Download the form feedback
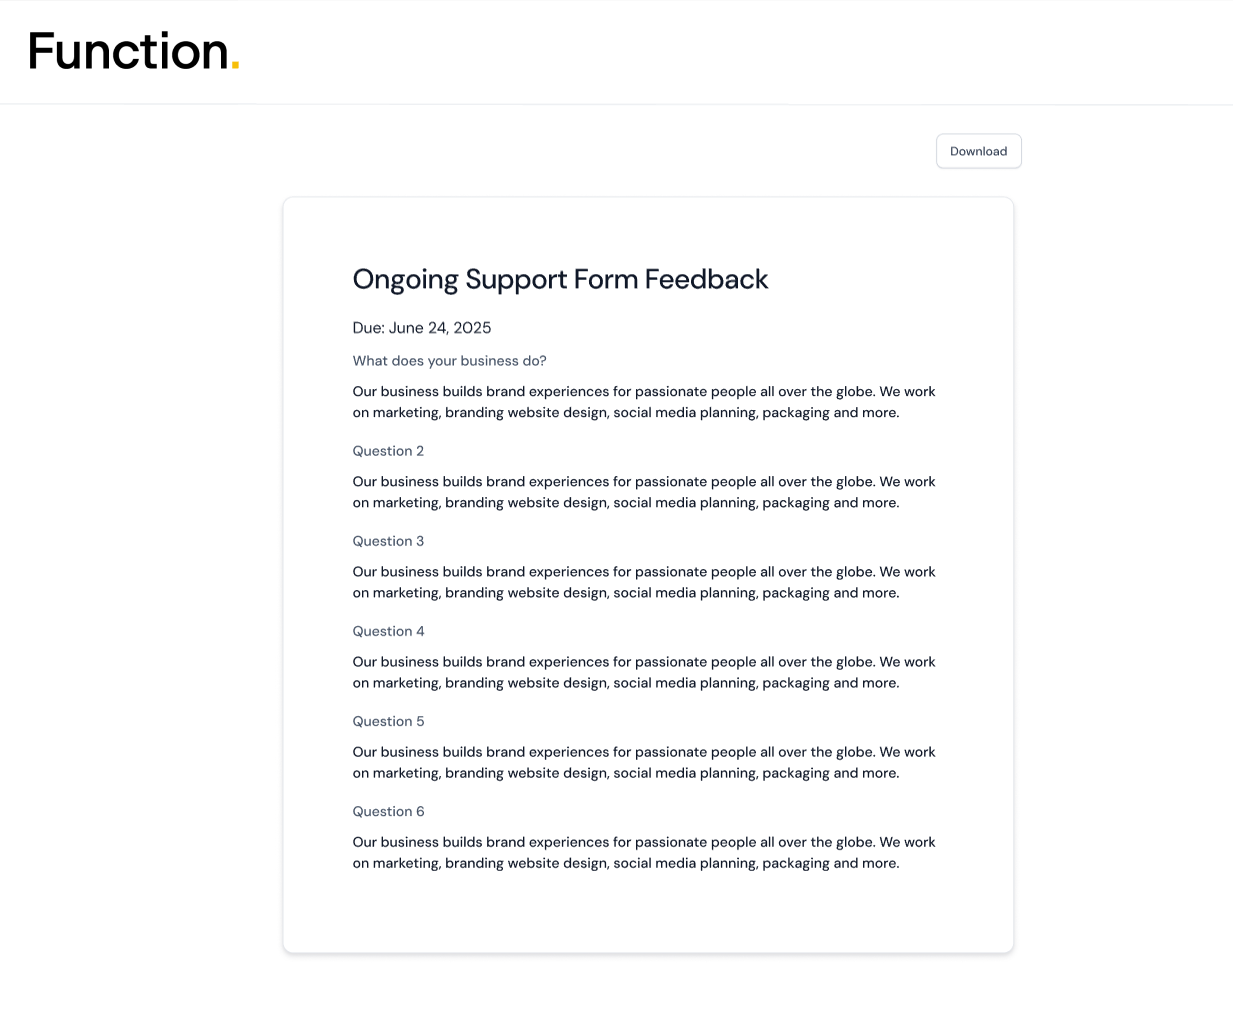 tap(978, 151)
